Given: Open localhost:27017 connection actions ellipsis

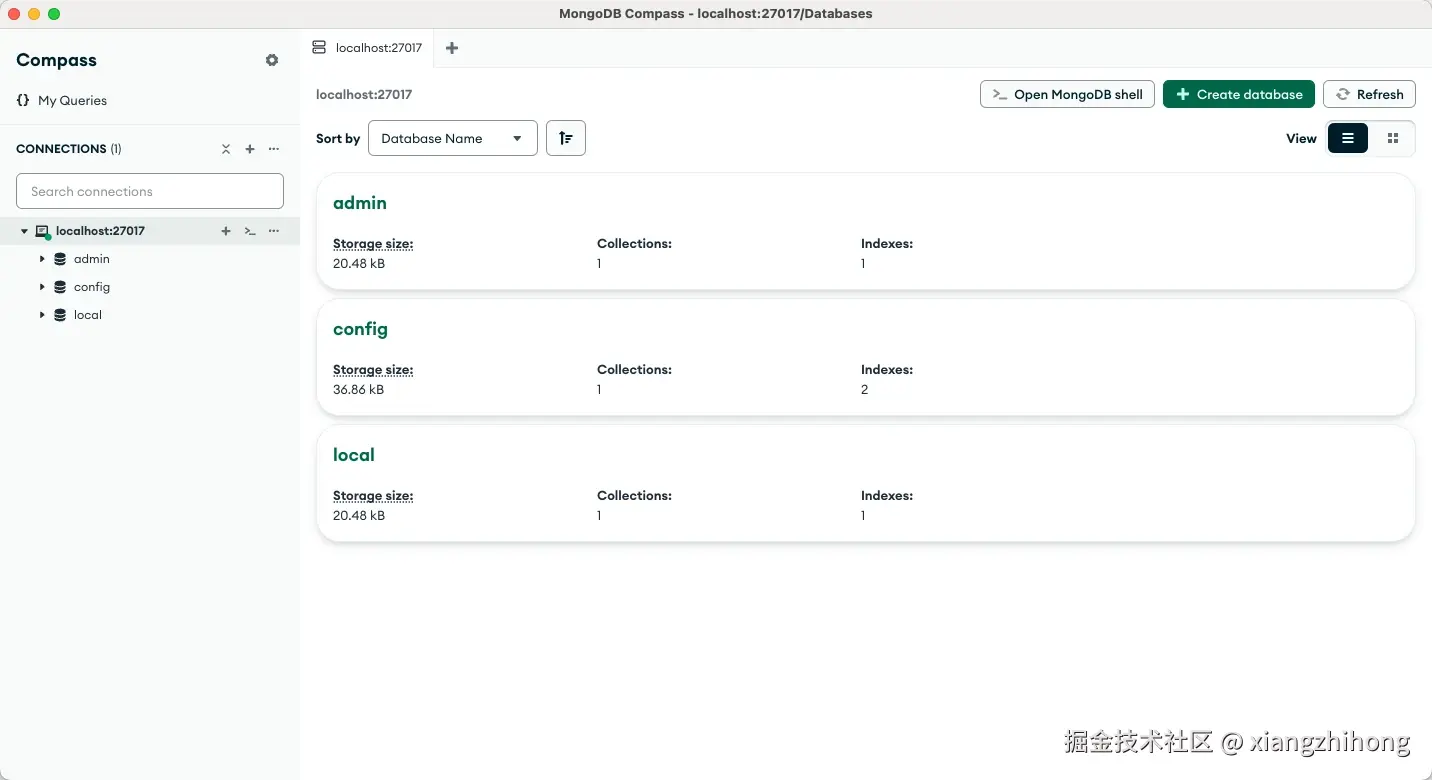Looking at the screenshot, I should click(274, 231).
